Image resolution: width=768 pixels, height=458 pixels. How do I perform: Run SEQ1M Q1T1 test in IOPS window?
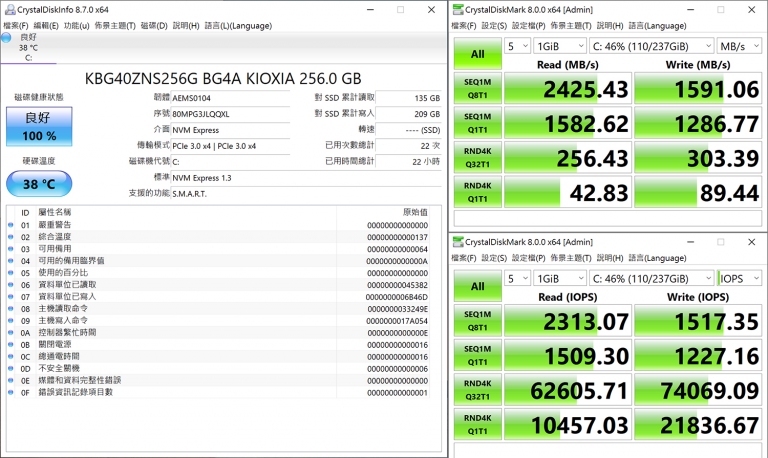478,355
